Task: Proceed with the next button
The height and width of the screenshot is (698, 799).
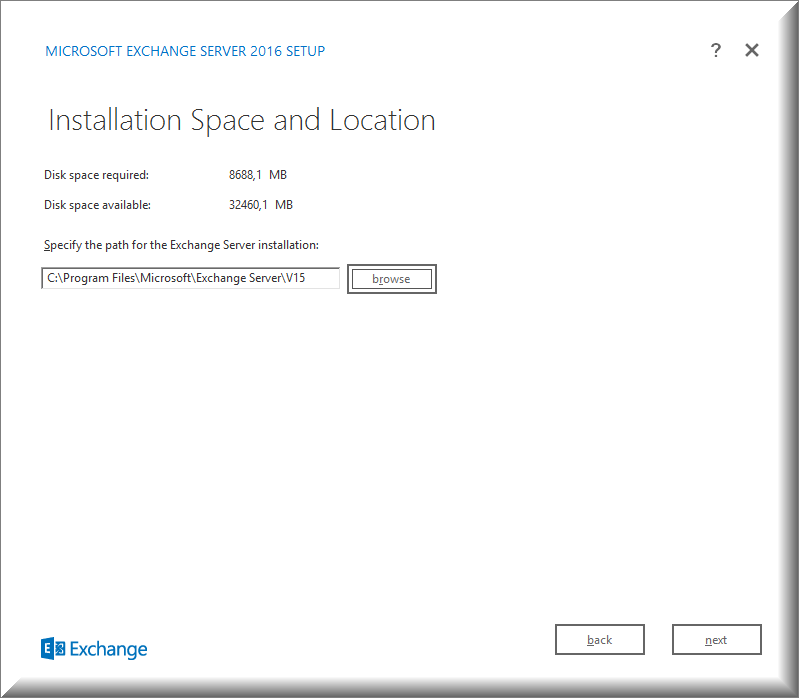Action: coord(716,639)
